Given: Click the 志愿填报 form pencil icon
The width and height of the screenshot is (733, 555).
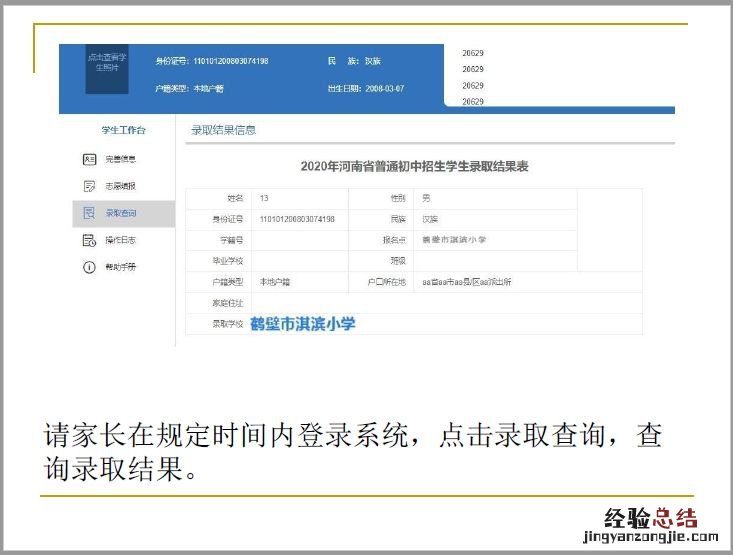Looking at the screenshot, I should [x=89, y=186].
